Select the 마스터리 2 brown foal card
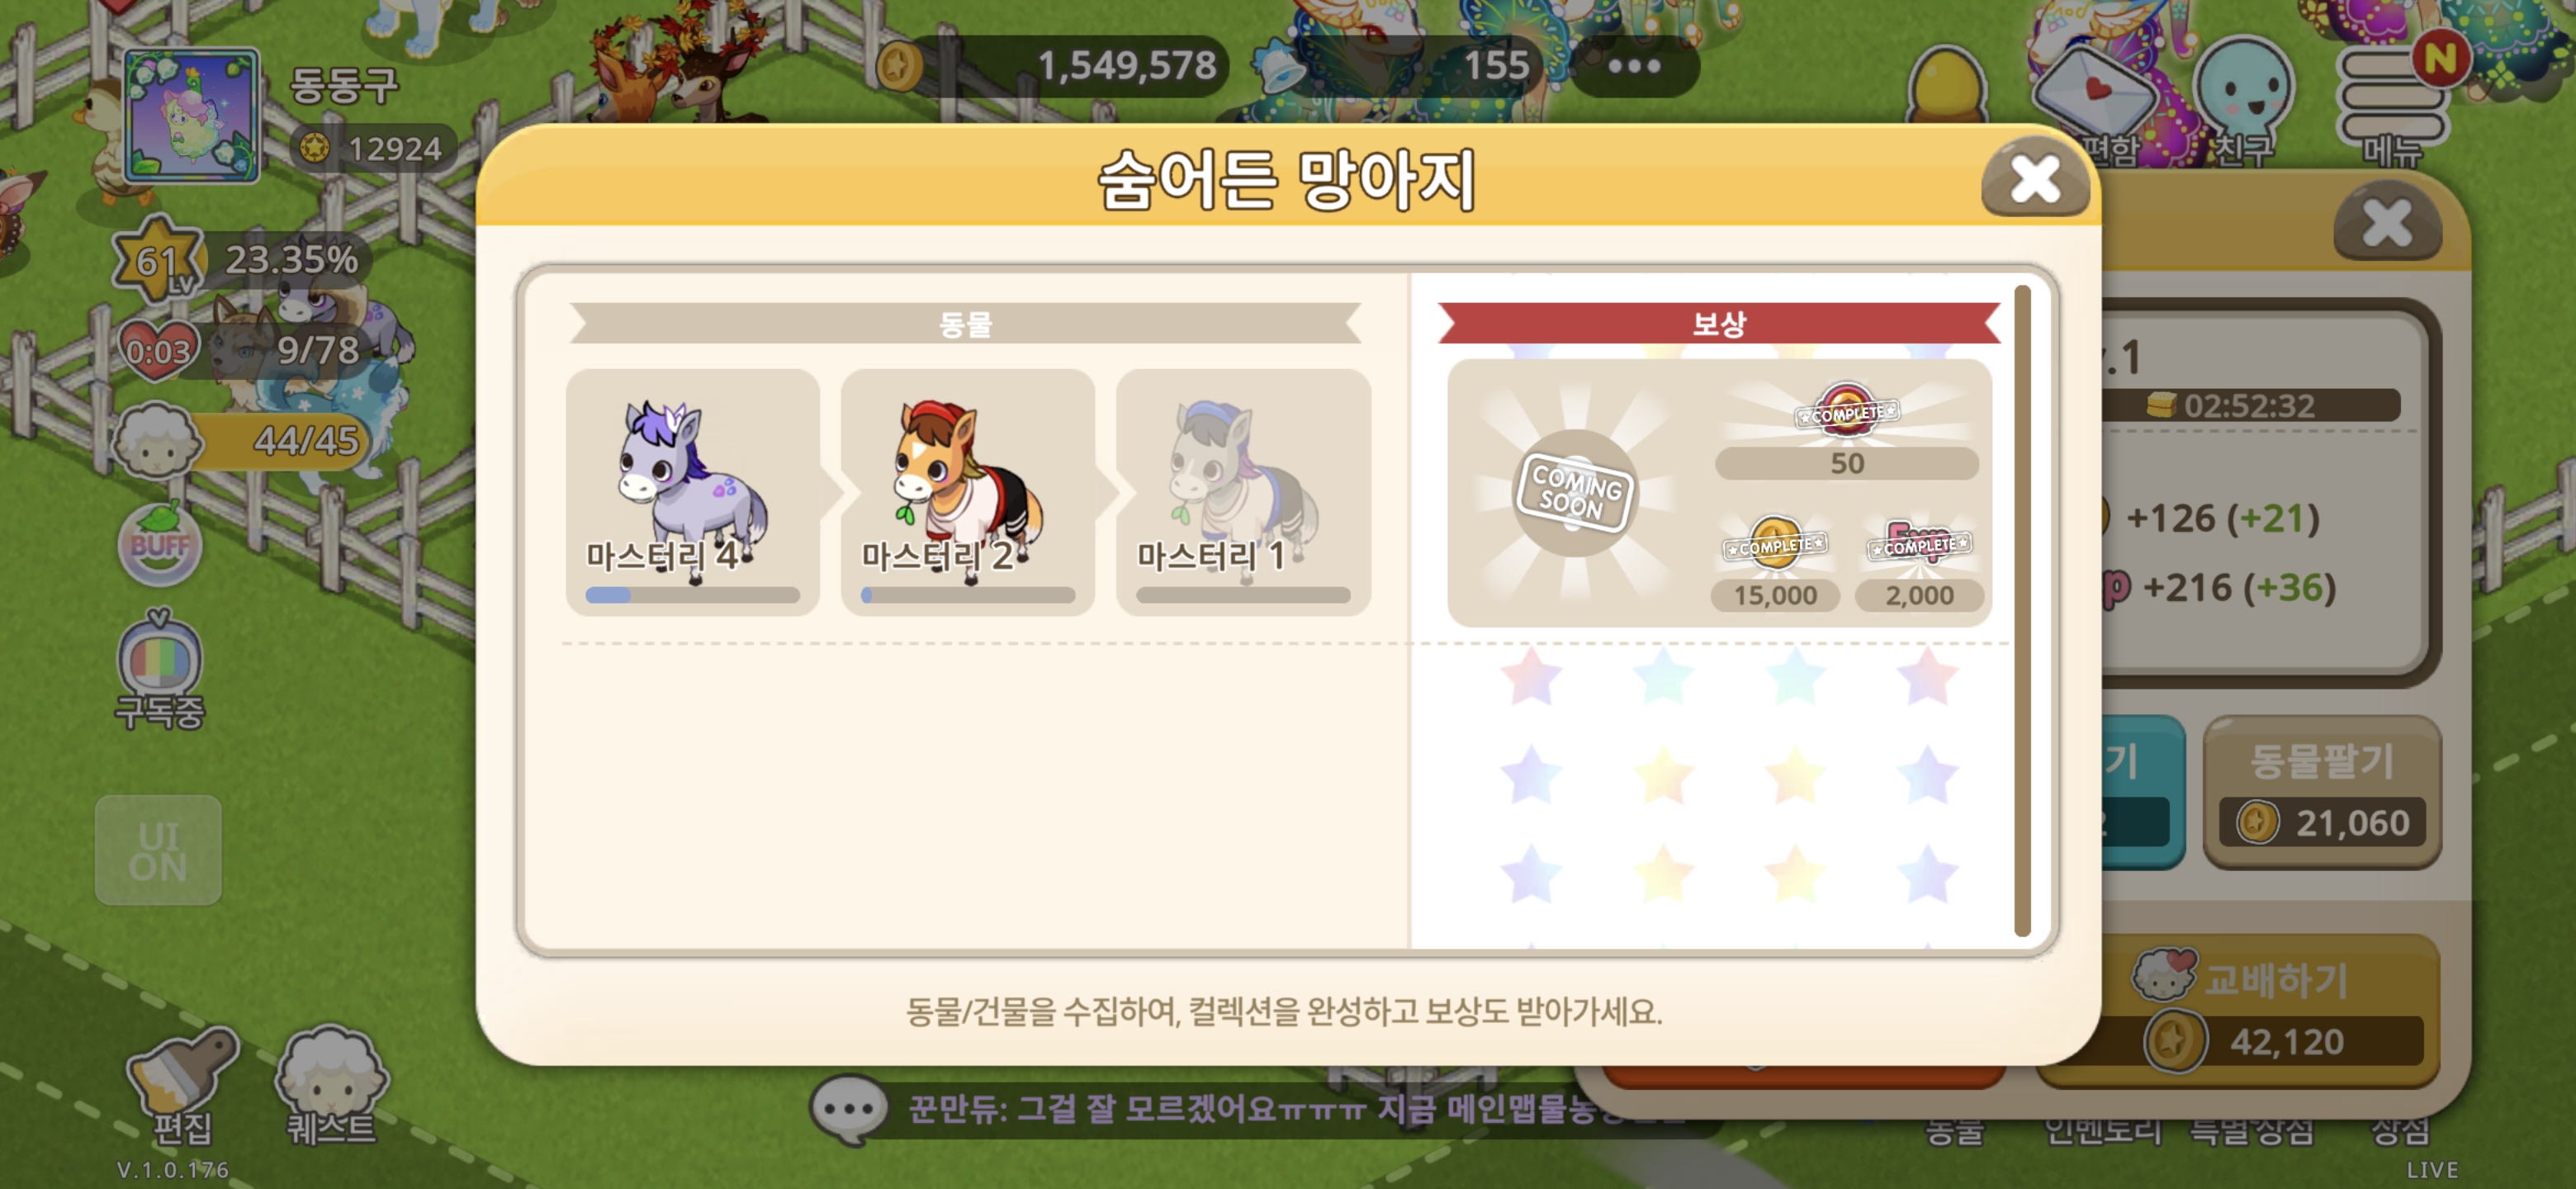The image size is (2576, 1189). pos(967,492)
